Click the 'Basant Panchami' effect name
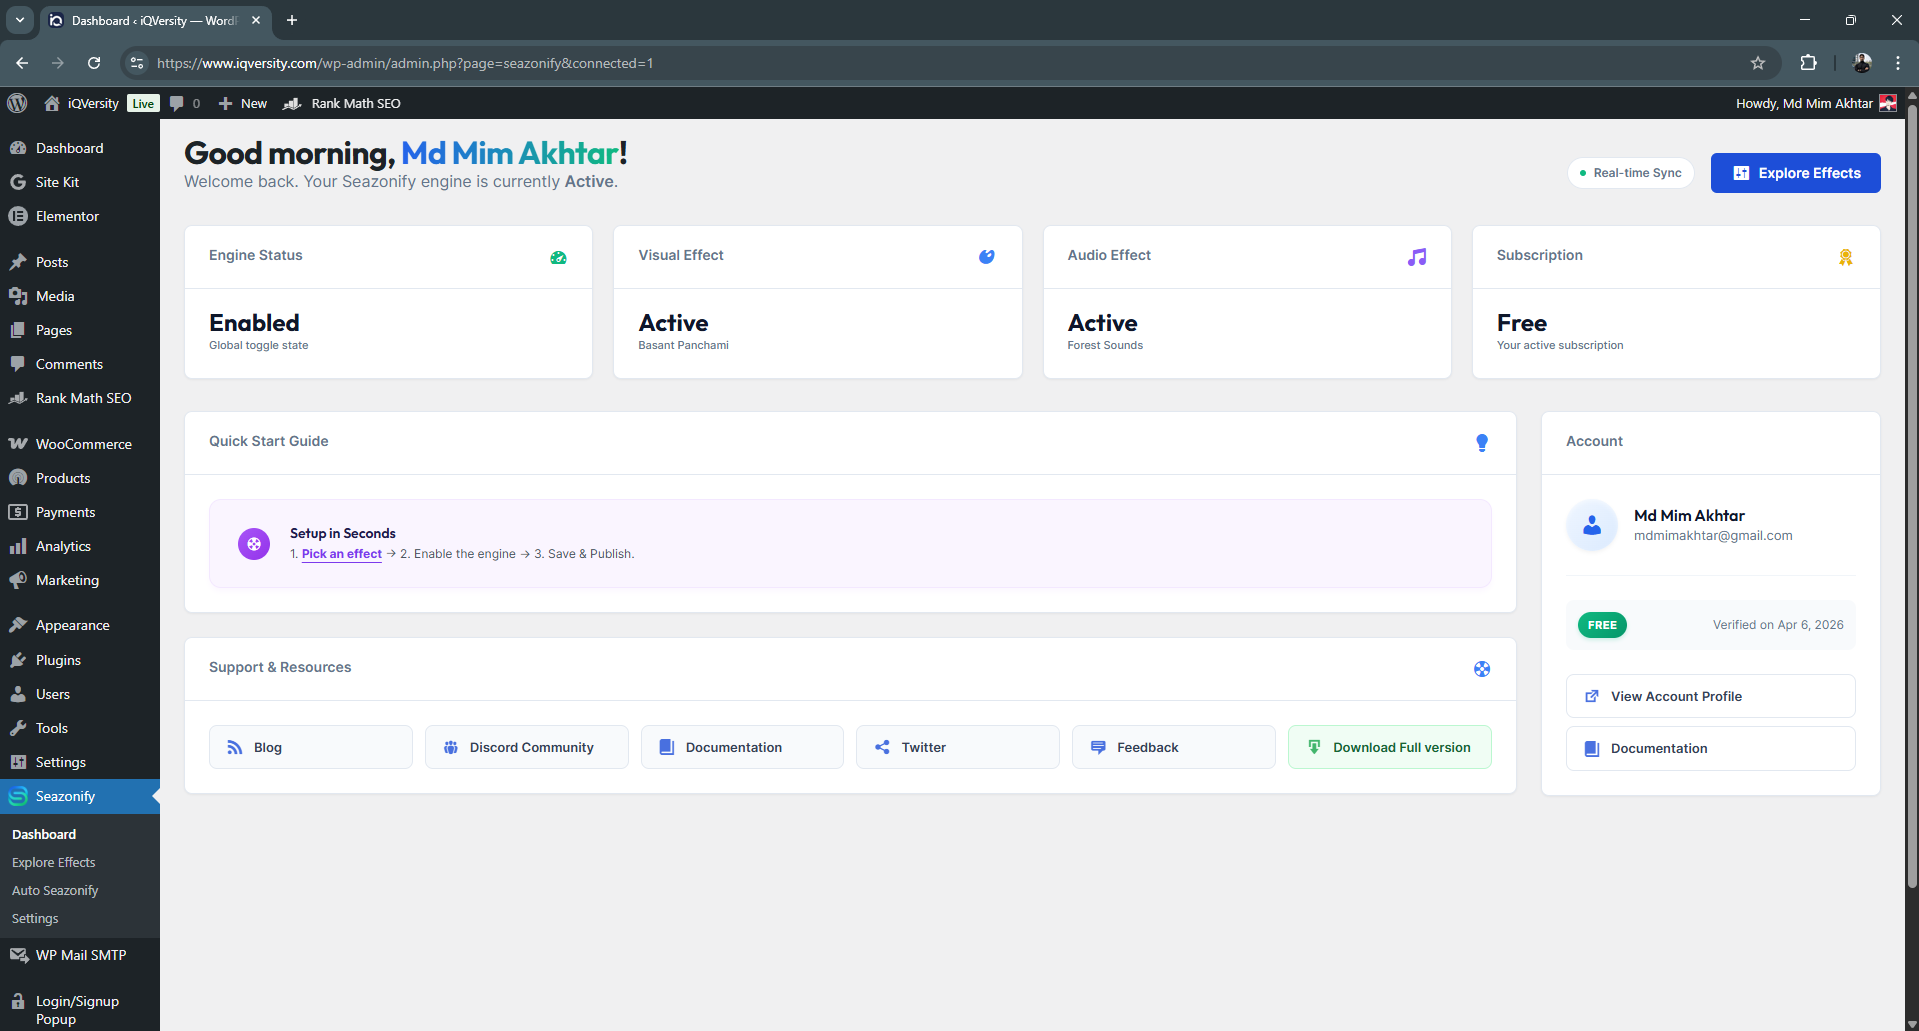 pos(684,345)
